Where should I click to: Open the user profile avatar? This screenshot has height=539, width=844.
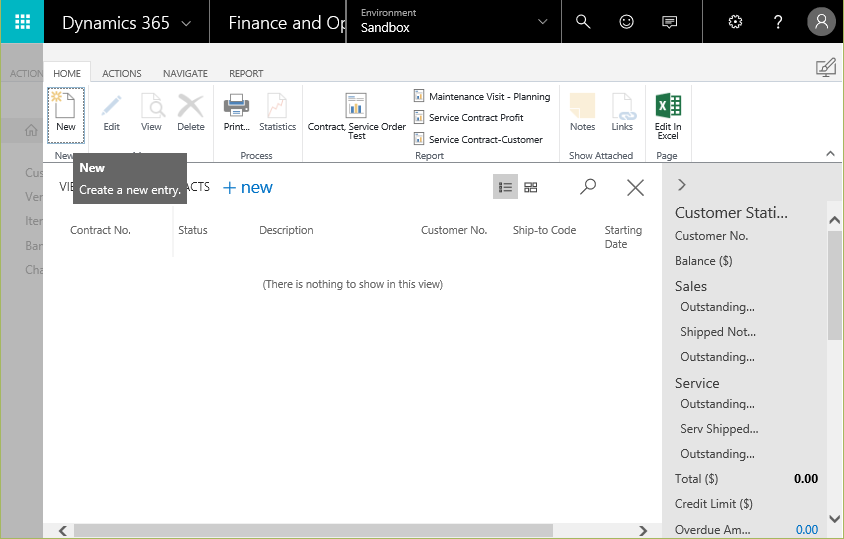[821, 22]
